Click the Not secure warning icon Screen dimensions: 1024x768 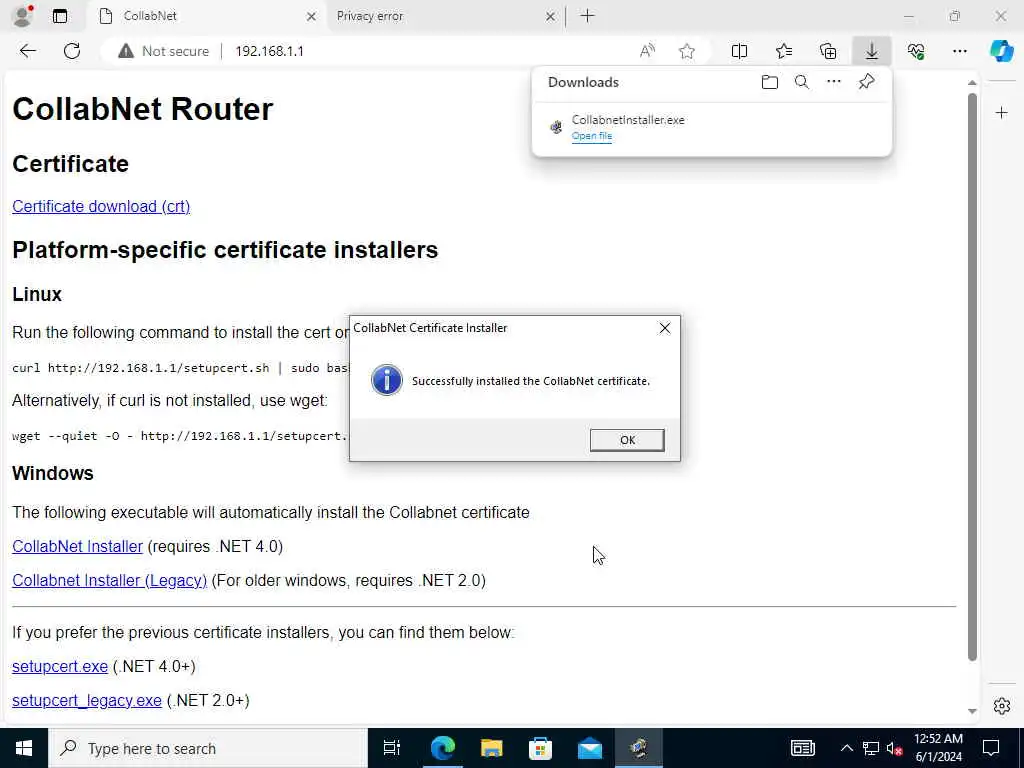[x=126, y=51]
